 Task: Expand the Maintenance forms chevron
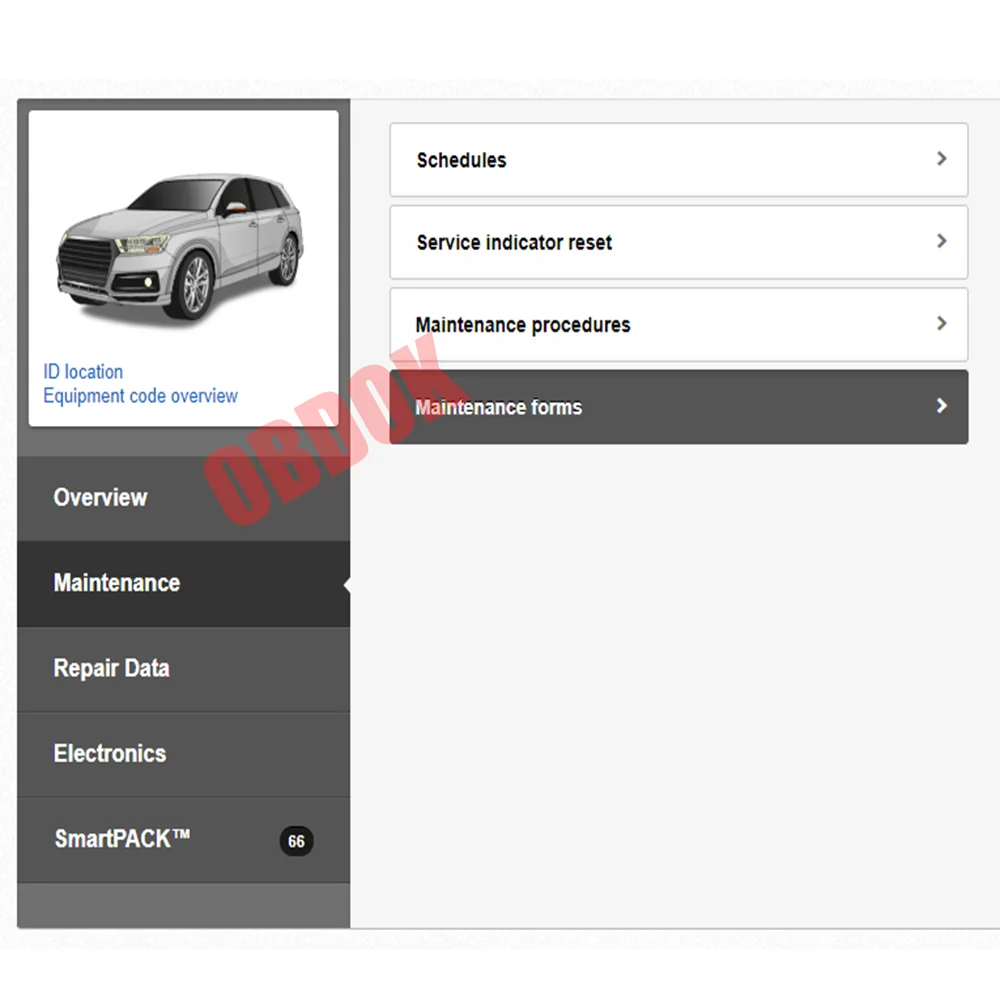941,406
